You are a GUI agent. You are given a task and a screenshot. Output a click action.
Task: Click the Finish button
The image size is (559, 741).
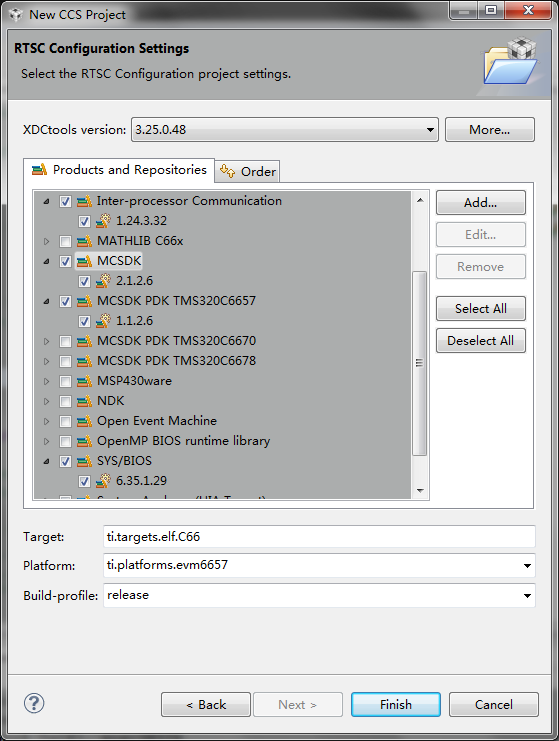[396, 705]
